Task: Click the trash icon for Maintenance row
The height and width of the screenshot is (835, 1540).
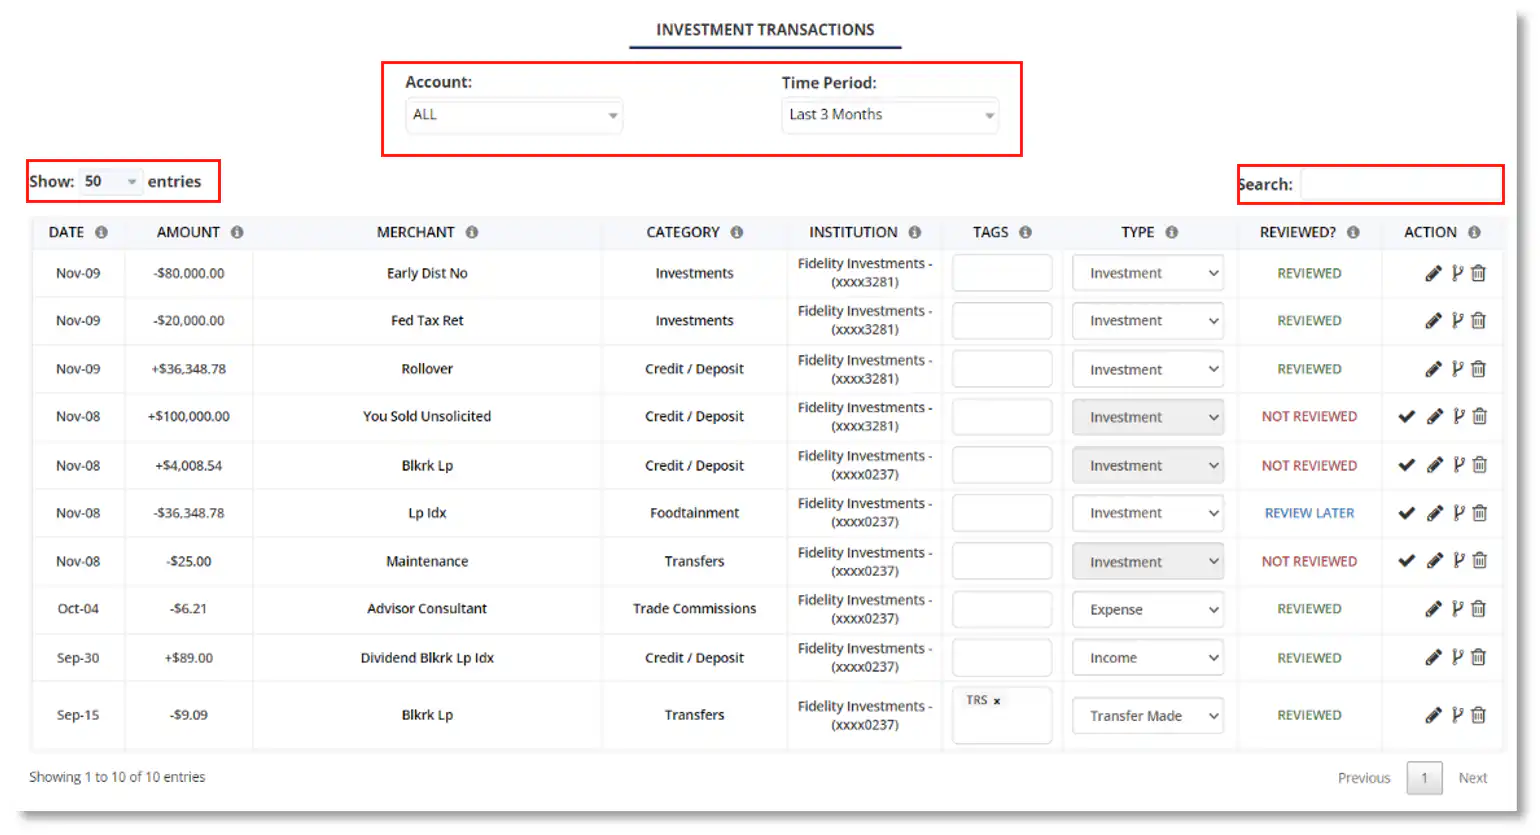Action: pos(1479,561)
